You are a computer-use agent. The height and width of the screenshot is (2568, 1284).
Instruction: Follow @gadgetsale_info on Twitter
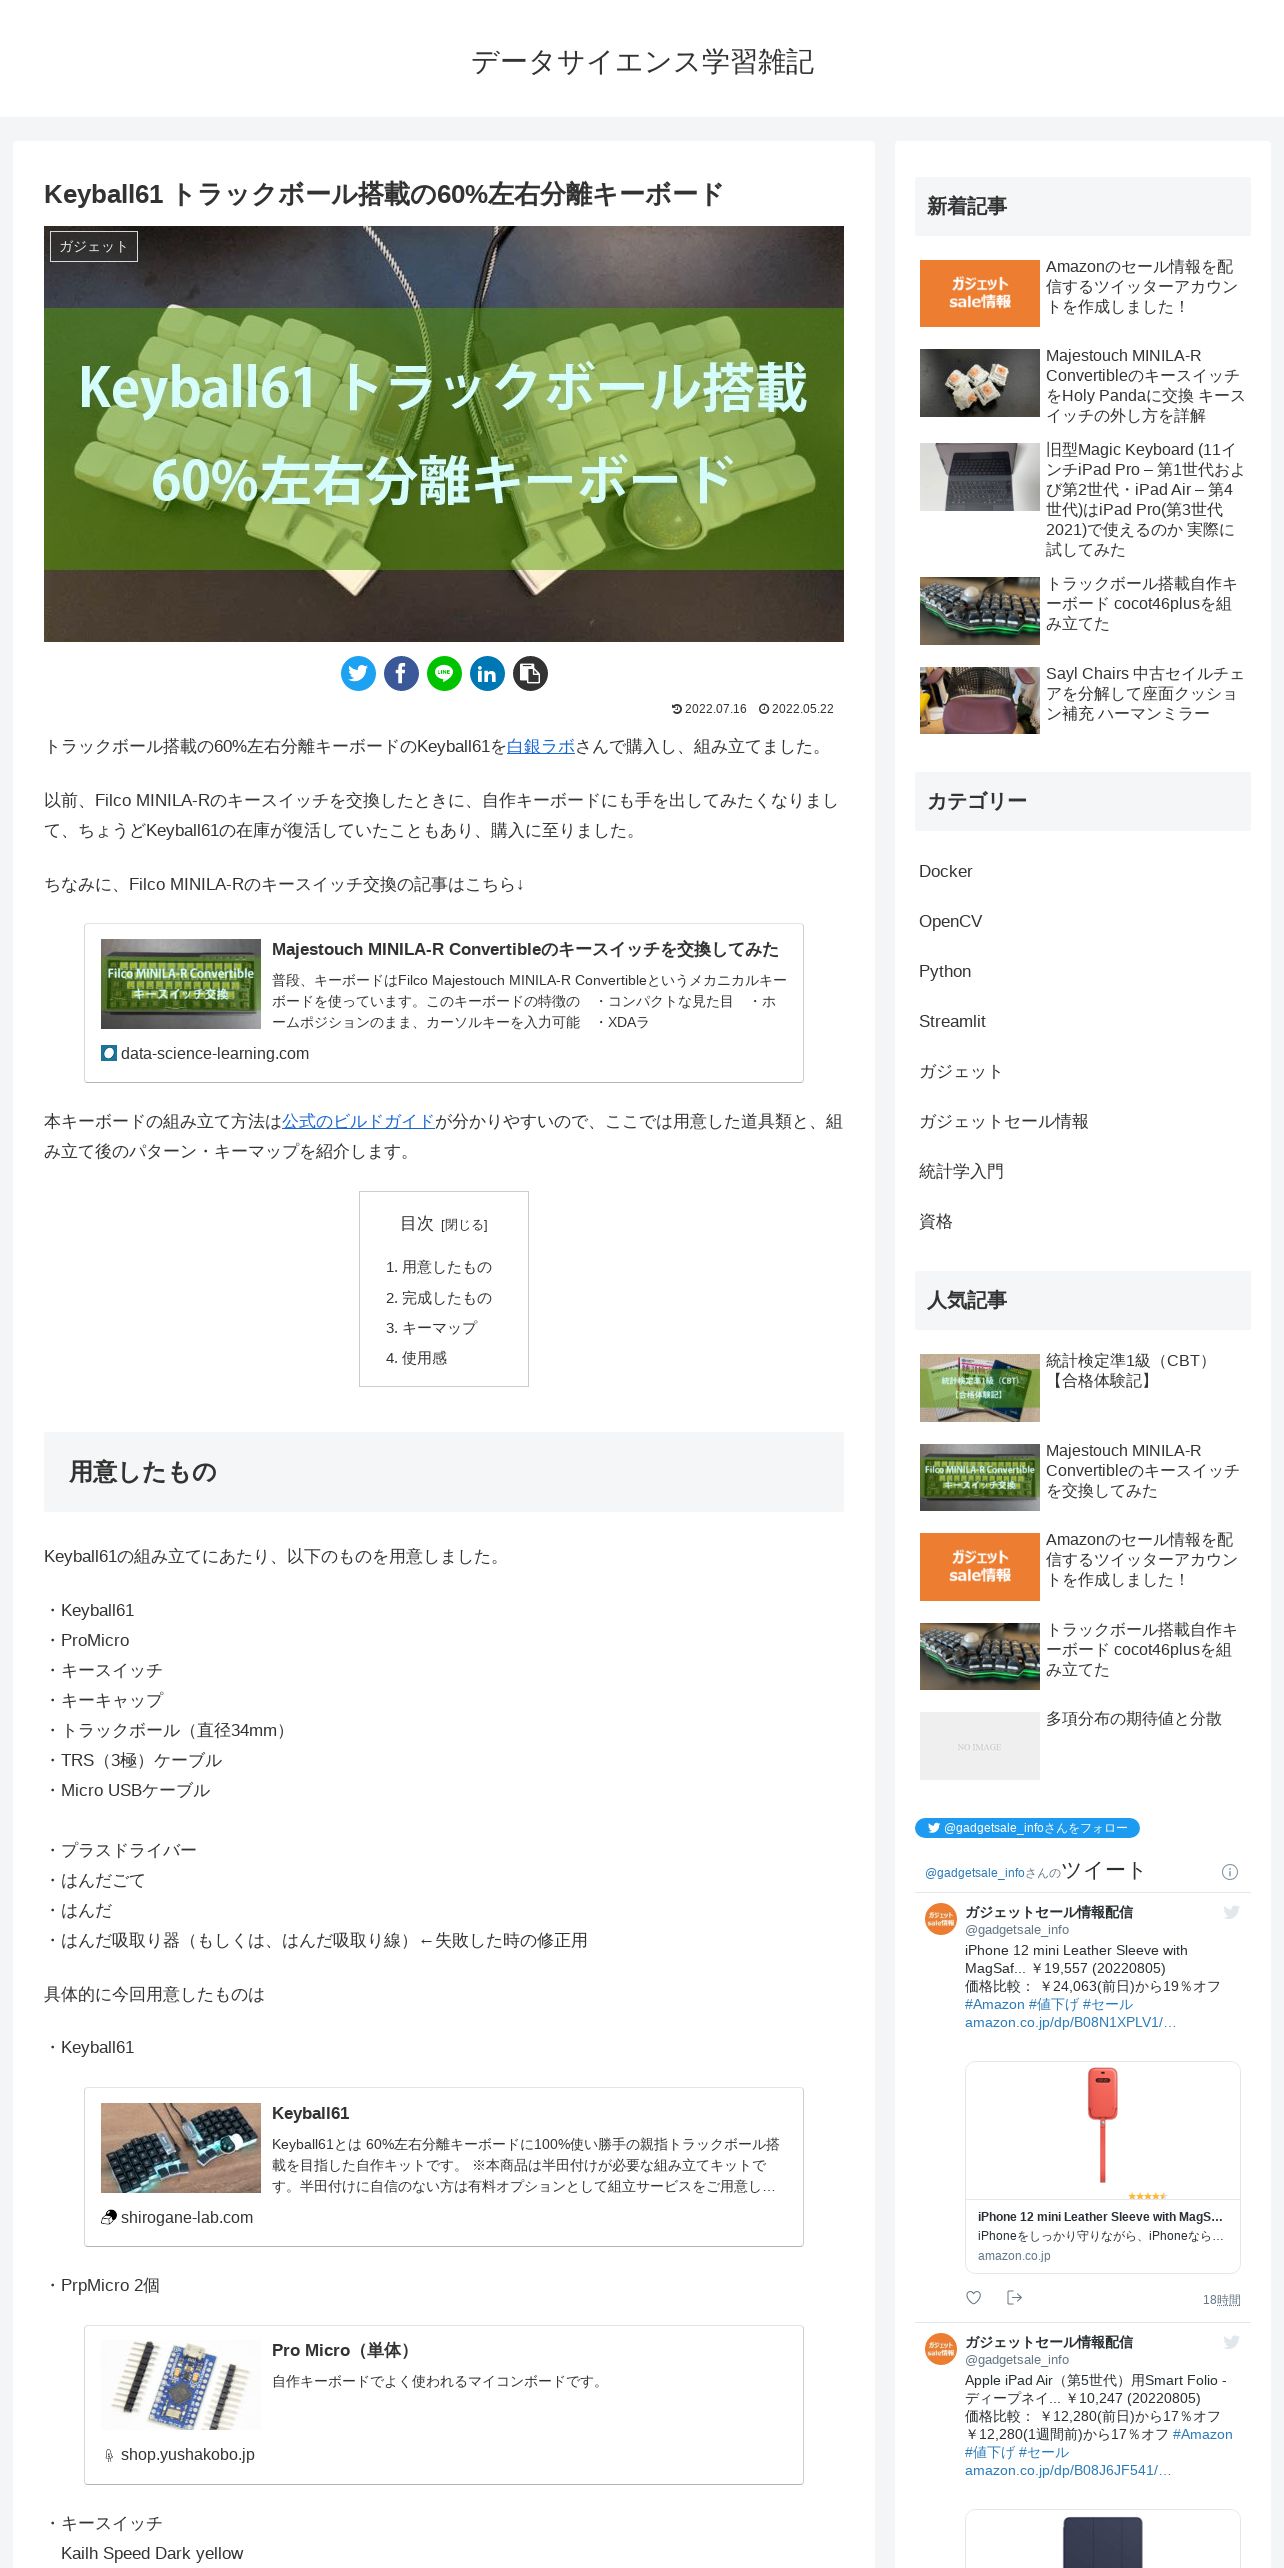click(1027, 1828)
